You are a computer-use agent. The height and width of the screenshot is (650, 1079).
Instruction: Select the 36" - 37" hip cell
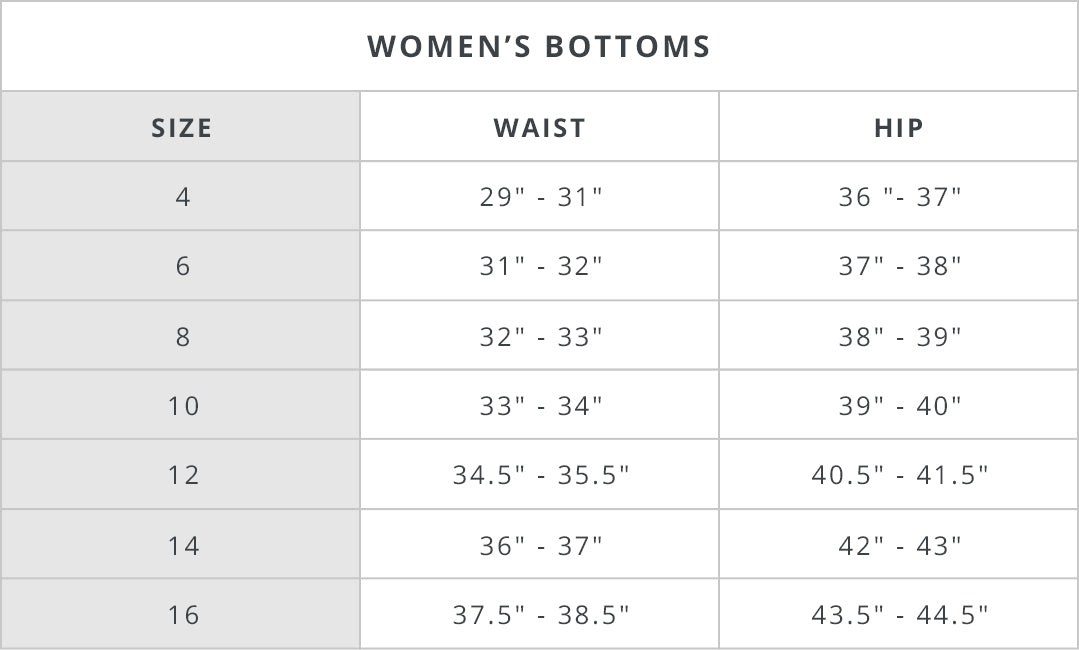pos(899,197)
